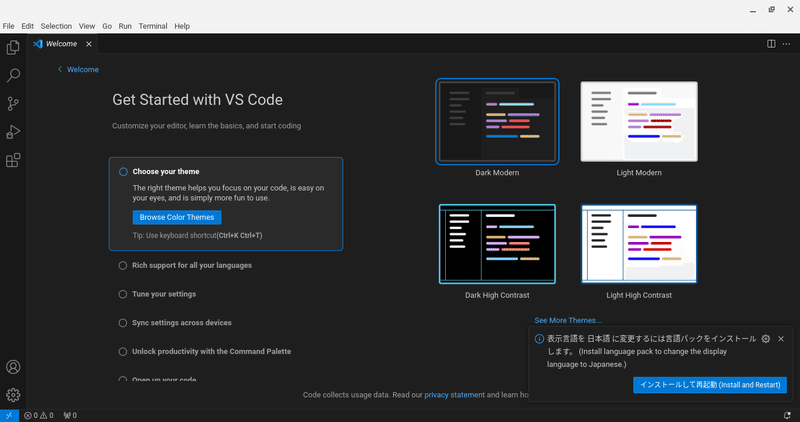Toggle the Tune your settings step circle
800x422 pixels.
point(123,294)
